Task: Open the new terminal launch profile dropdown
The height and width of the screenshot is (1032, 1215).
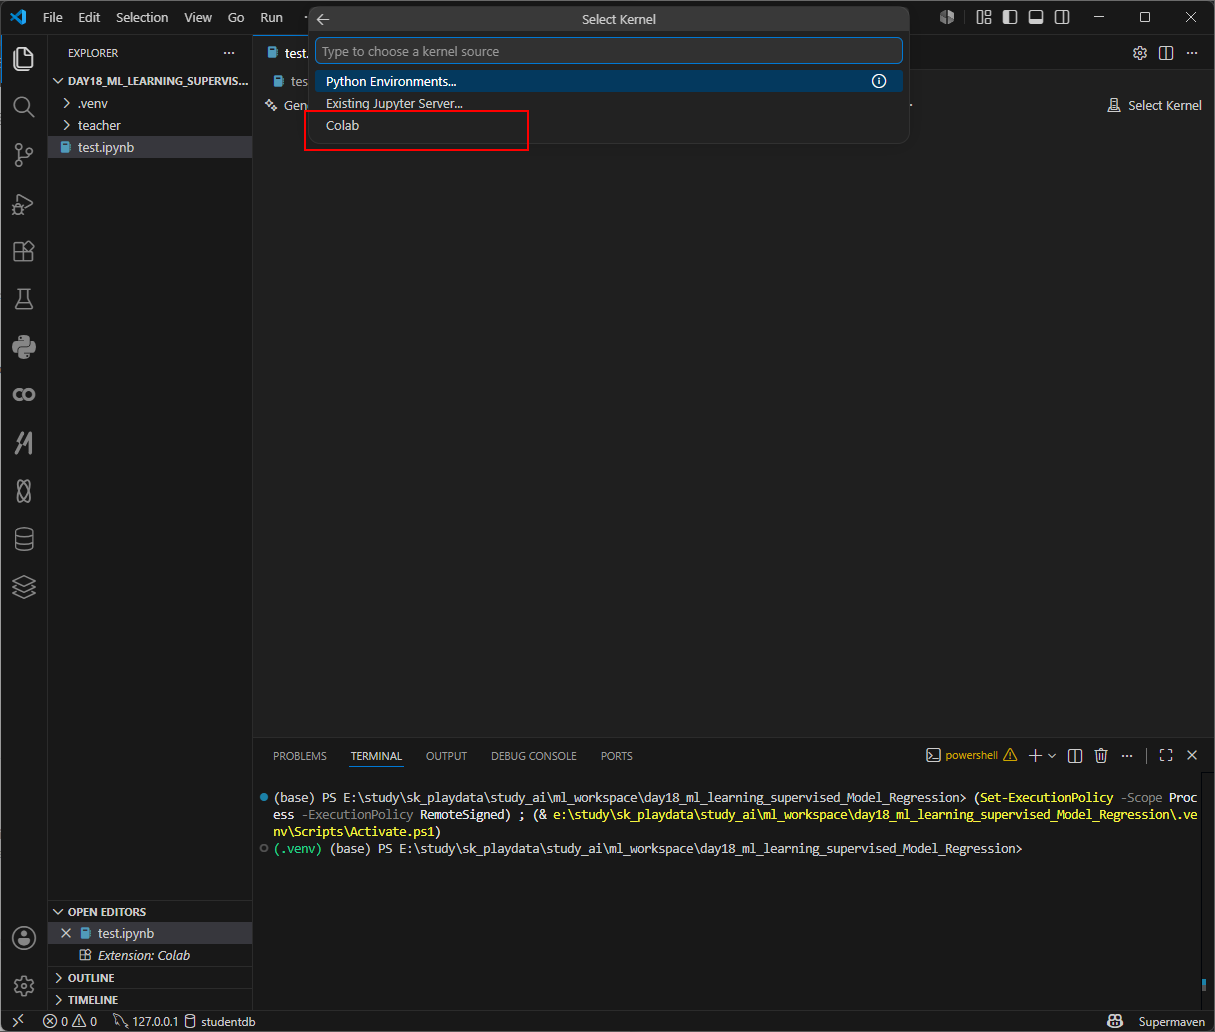Action: pyautogui.click(x=1052, y=756)
